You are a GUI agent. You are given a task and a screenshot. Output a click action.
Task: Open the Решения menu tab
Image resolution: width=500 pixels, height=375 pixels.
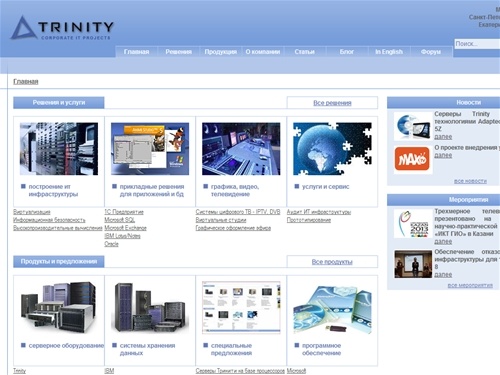[x=178, y=52]
